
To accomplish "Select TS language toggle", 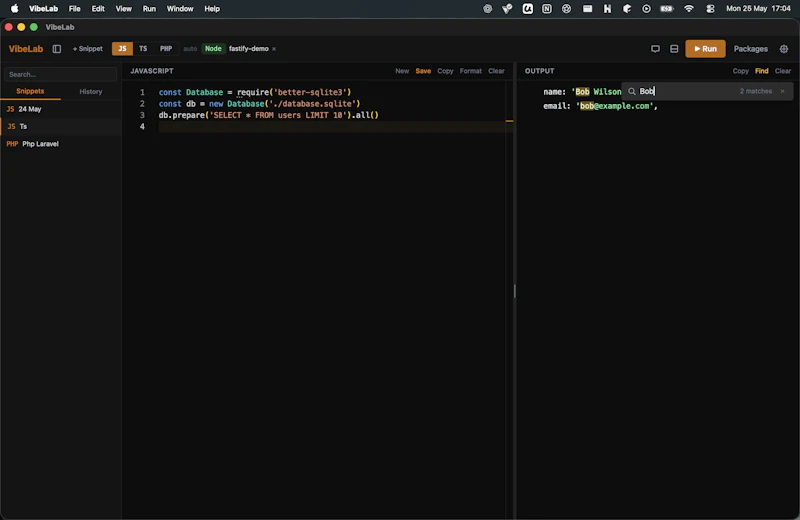I will (x=143, y=48).
